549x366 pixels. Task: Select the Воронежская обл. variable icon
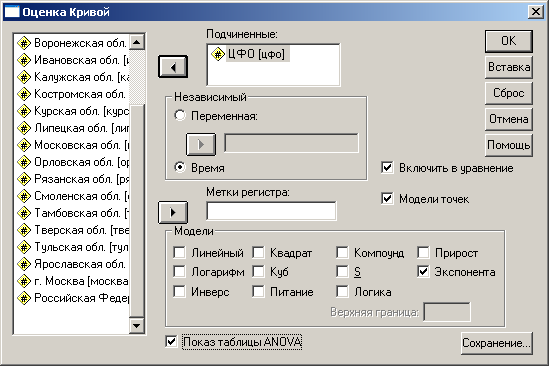pyautogui.click(x=24, y=43)
